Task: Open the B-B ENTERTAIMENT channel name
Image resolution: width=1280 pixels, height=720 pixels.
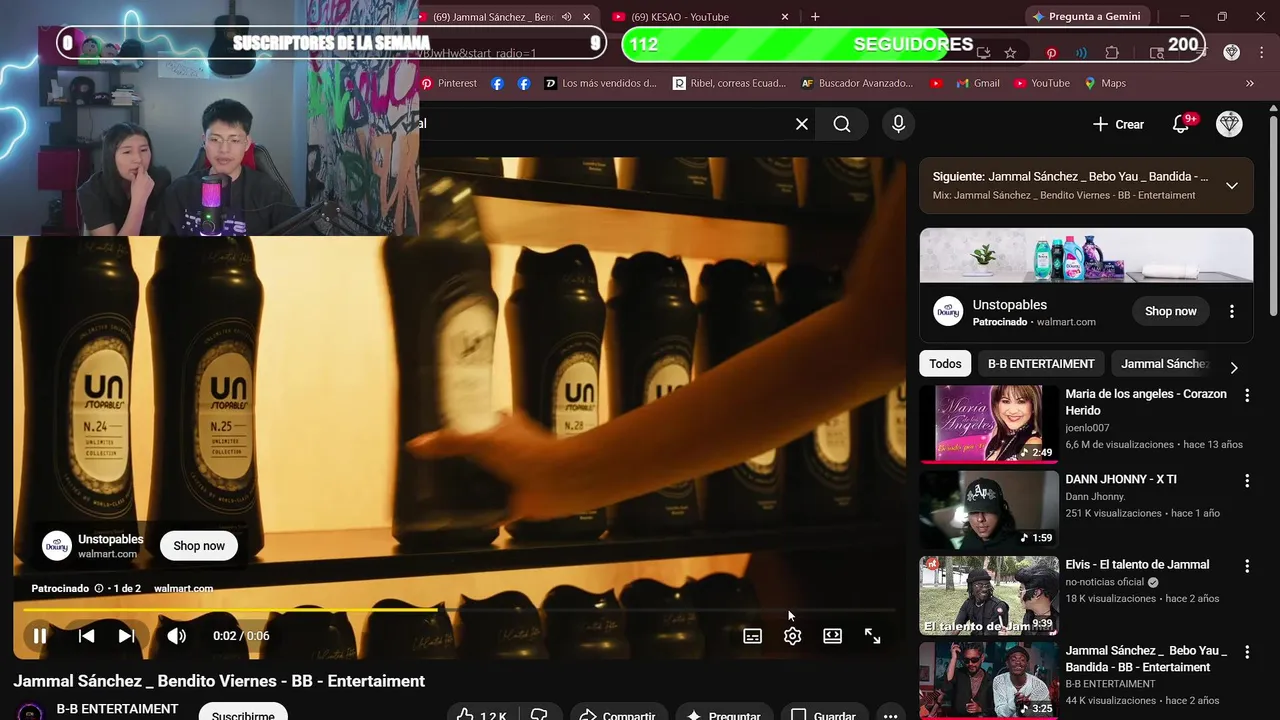Action: pyautogui.click(x=117, y=709)
